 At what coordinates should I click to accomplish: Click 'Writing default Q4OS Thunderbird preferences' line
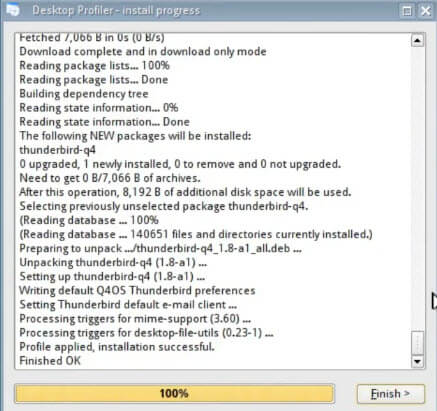click(x=137, y=291)
